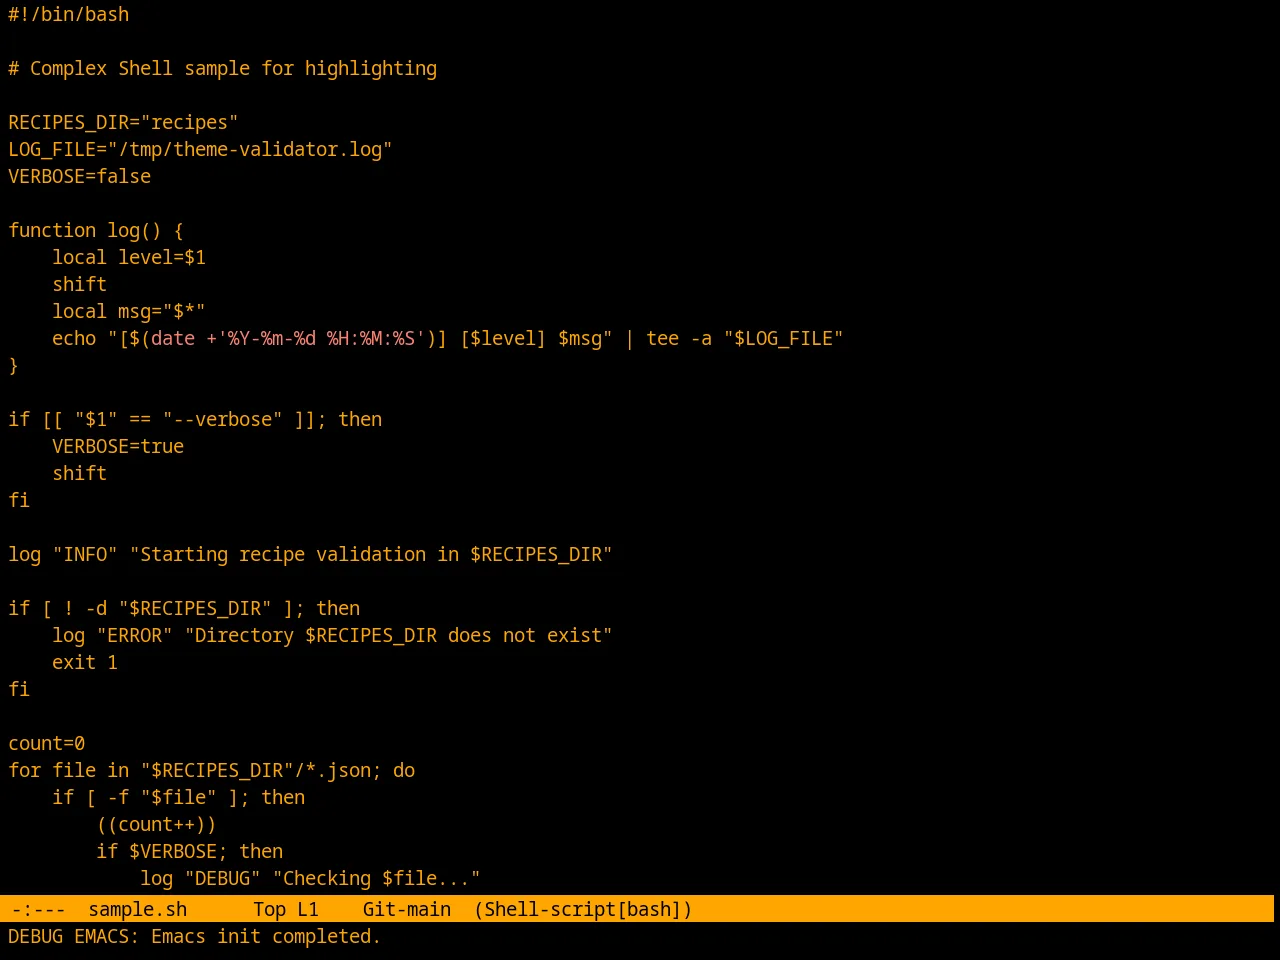This screenshot has height=960, width=1280.
Task: Click the RECIPES_DIR="recipes" assignment line
Action: tap(123, 122)
